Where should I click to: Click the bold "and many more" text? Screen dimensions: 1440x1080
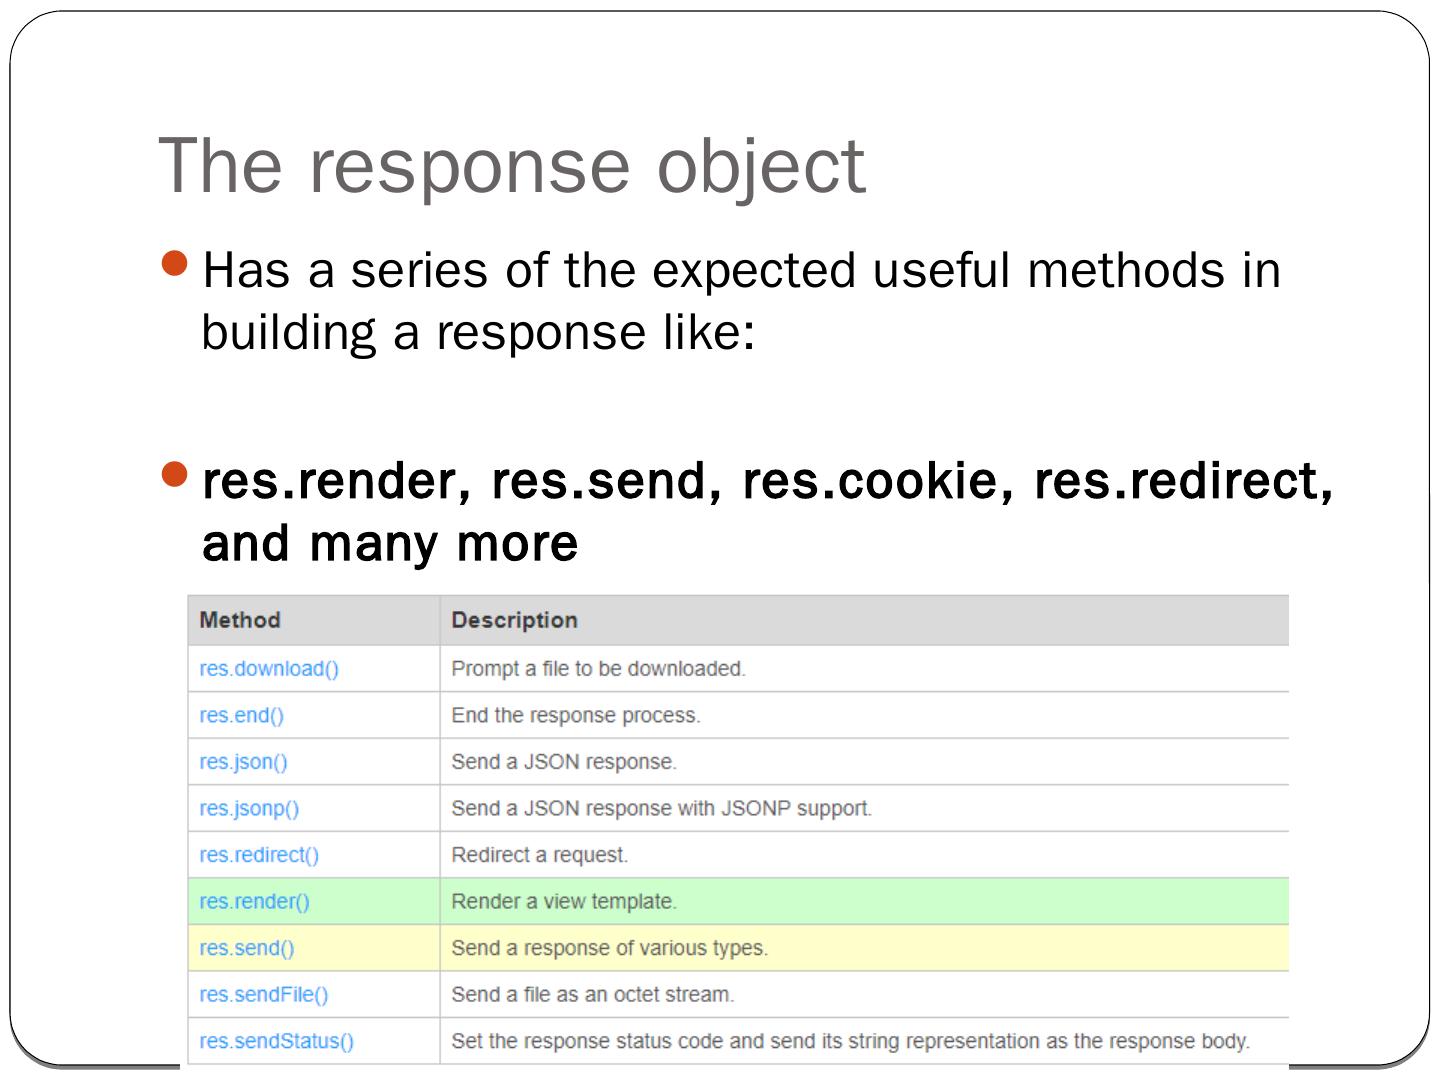390,544
